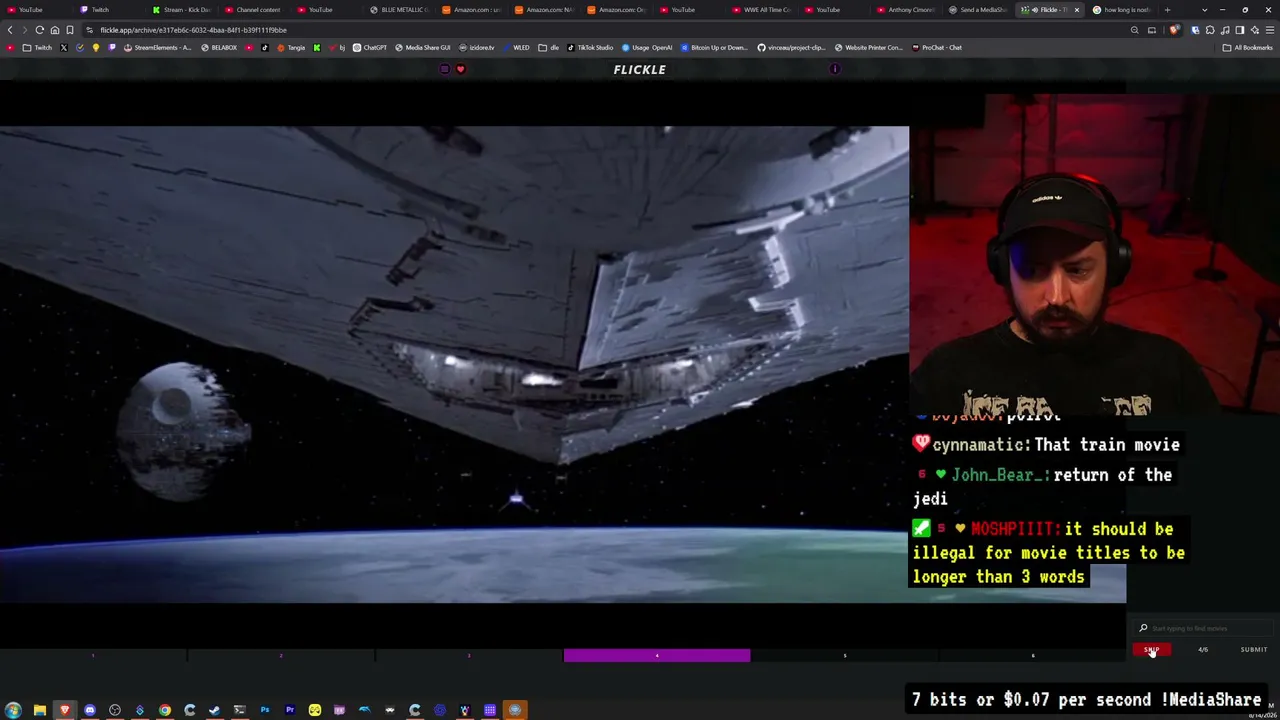This screenshot has width=1280, height=720.
Task: Bookmark this page using the bookmark icon
Action: click(x=70, y=30)
